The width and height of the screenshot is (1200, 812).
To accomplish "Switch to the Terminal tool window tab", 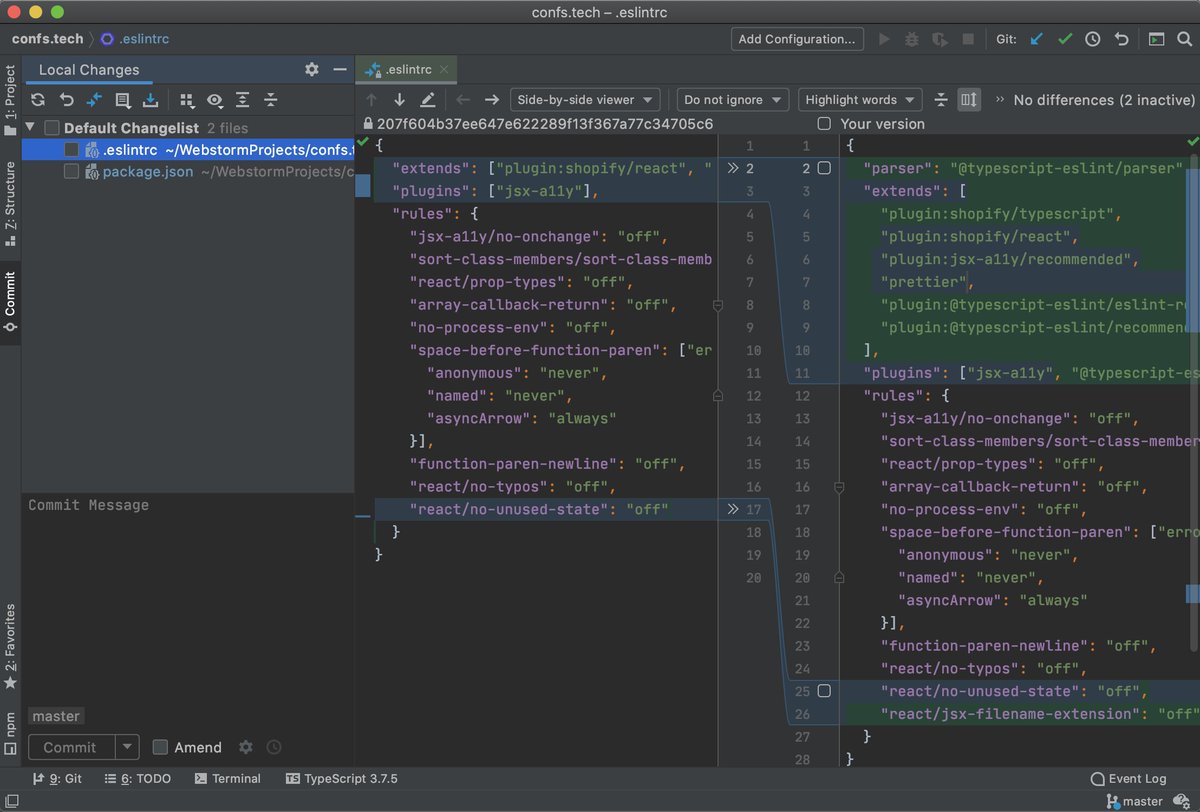I will coord(227,779).
